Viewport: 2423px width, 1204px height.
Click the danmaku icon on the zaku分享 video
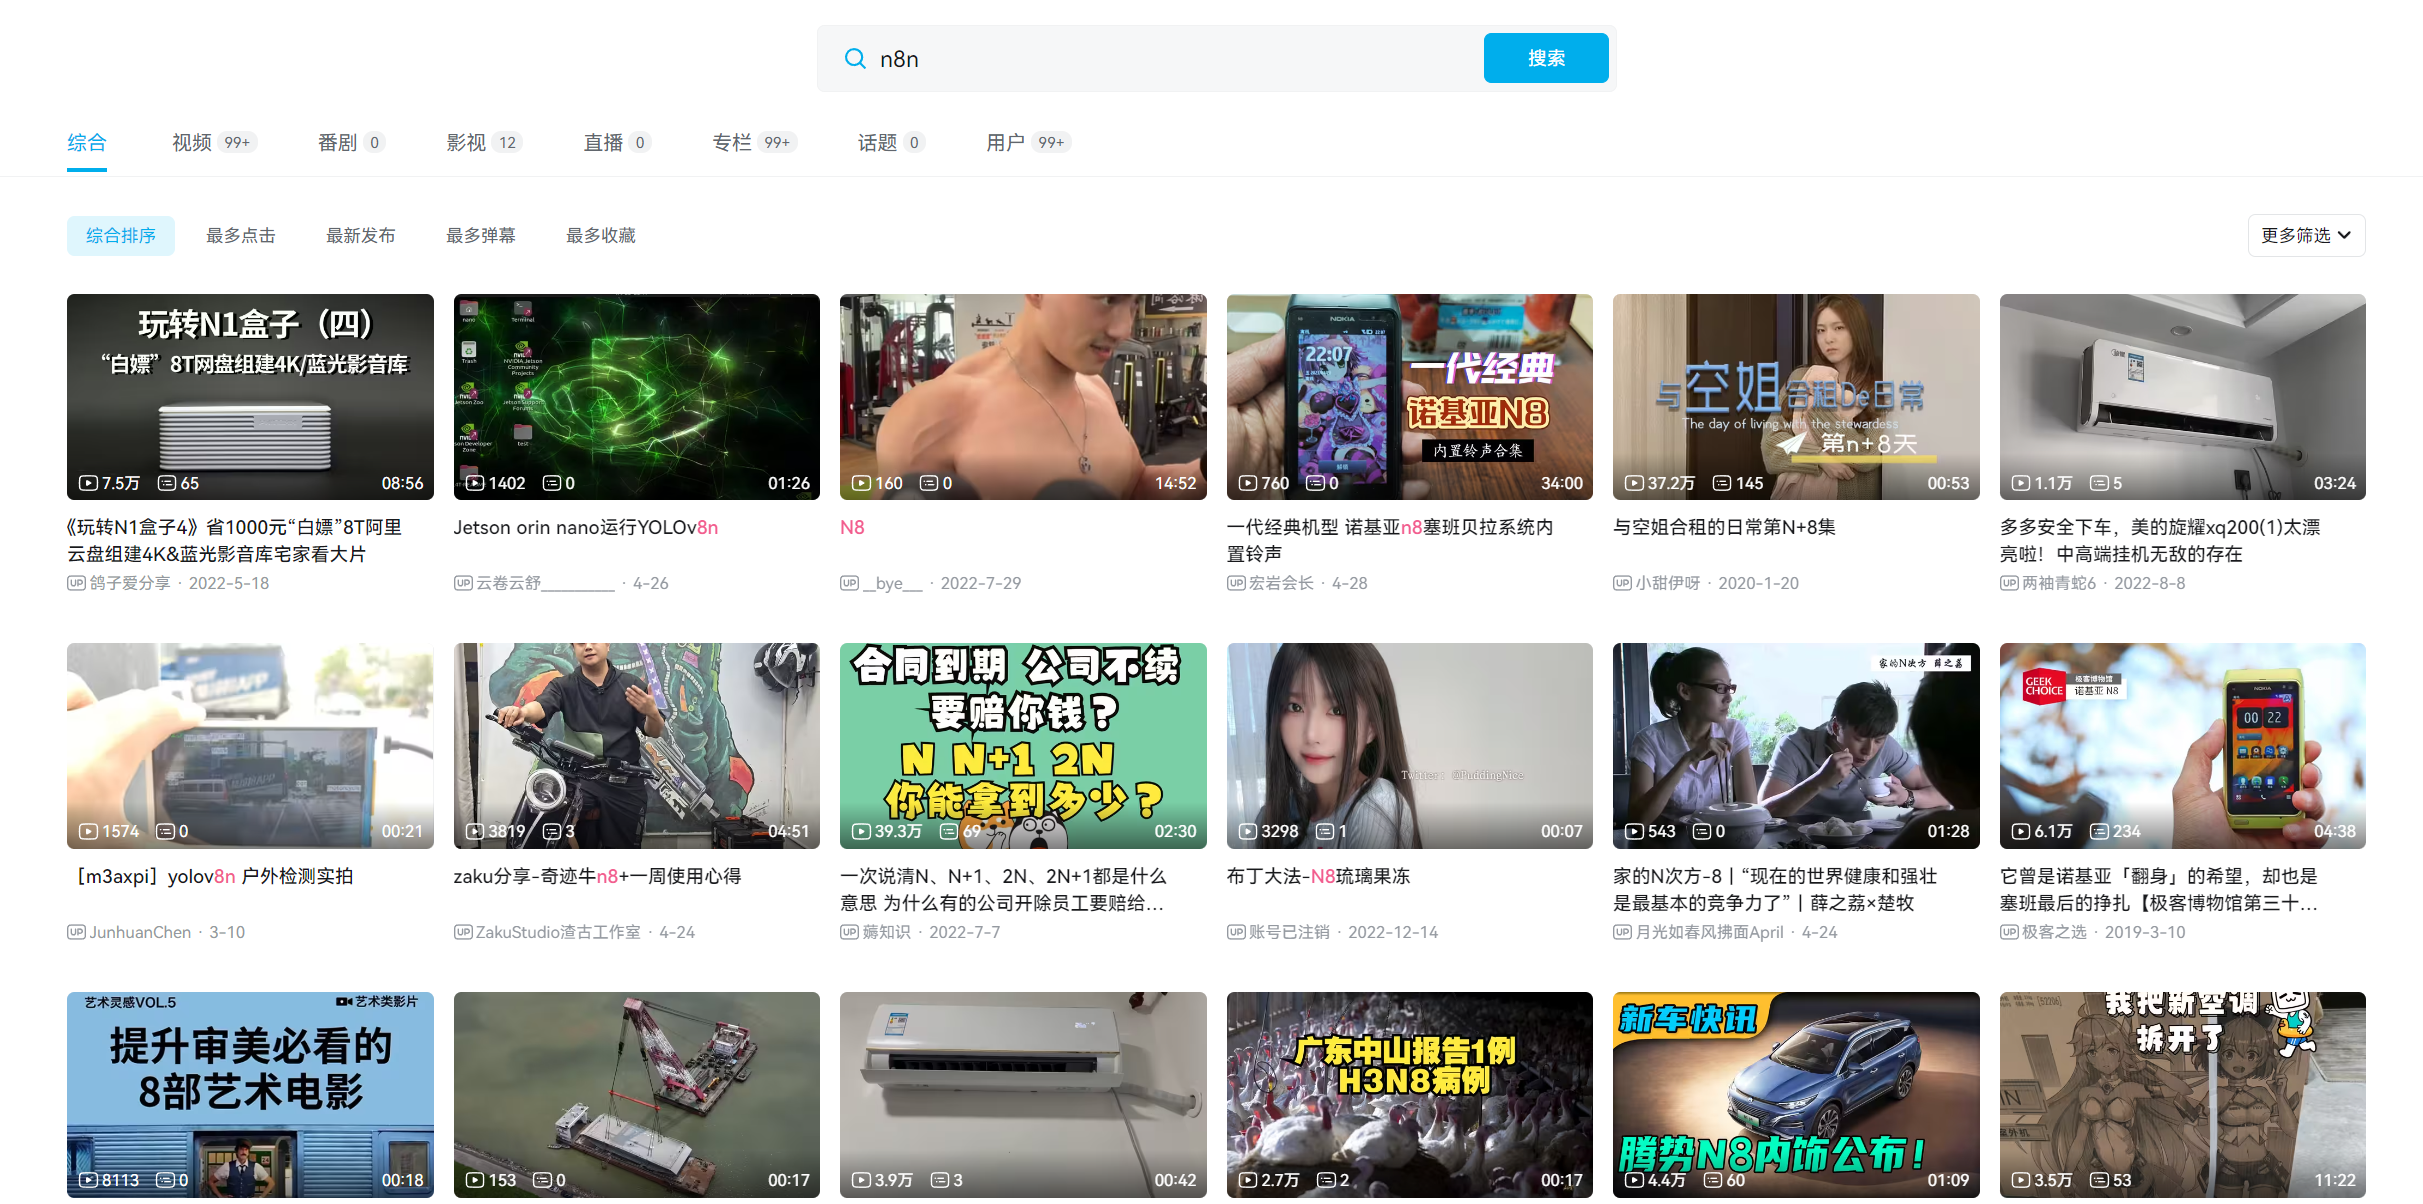click(553, 831)
